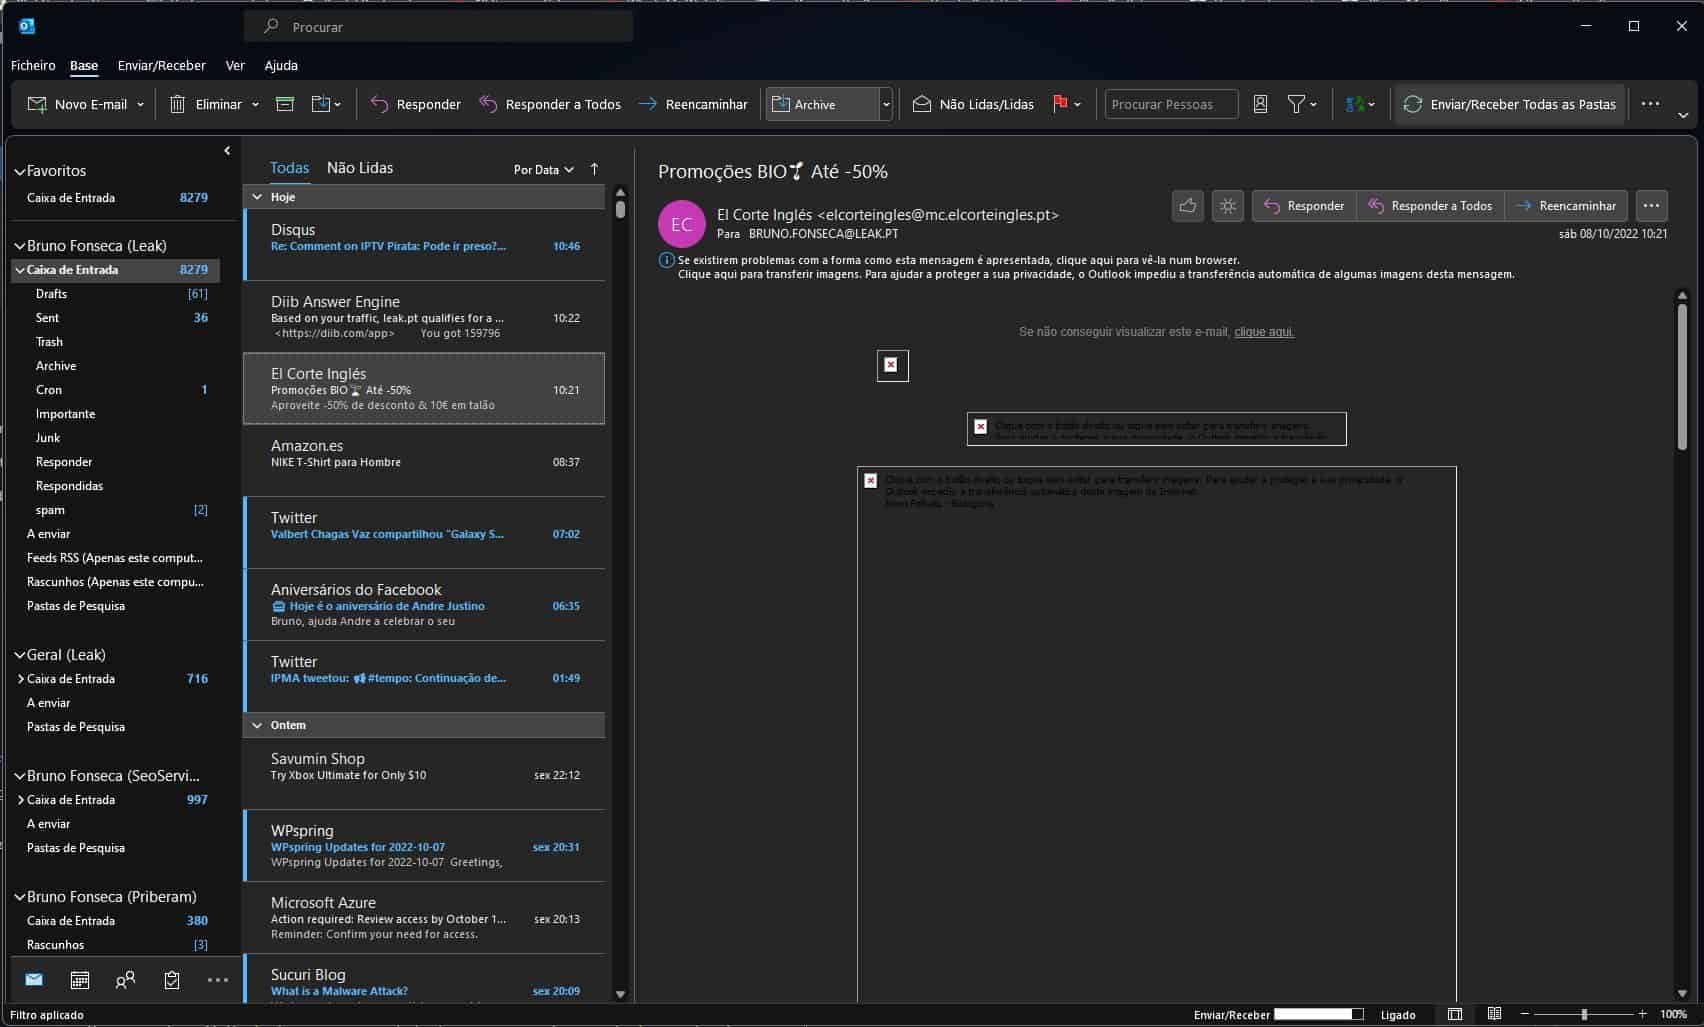This screenshot has height=1027, width=1704.
Task: Click the archive box toolbar icon
Action: pyautogui.click(x=285, y=104)
